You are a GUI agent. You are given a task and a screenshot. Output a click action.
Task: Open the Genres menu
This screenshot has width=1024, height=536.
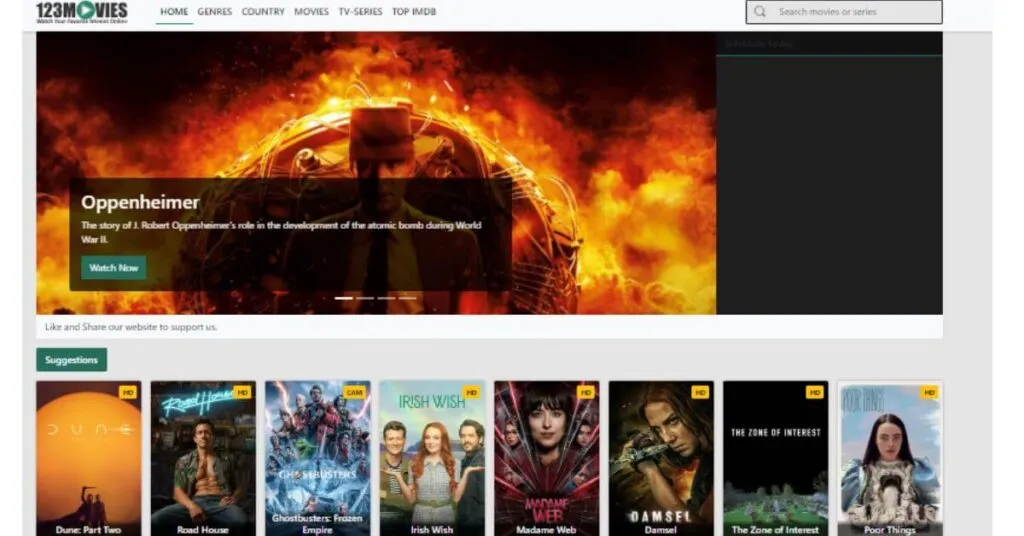tap(215, 12)
